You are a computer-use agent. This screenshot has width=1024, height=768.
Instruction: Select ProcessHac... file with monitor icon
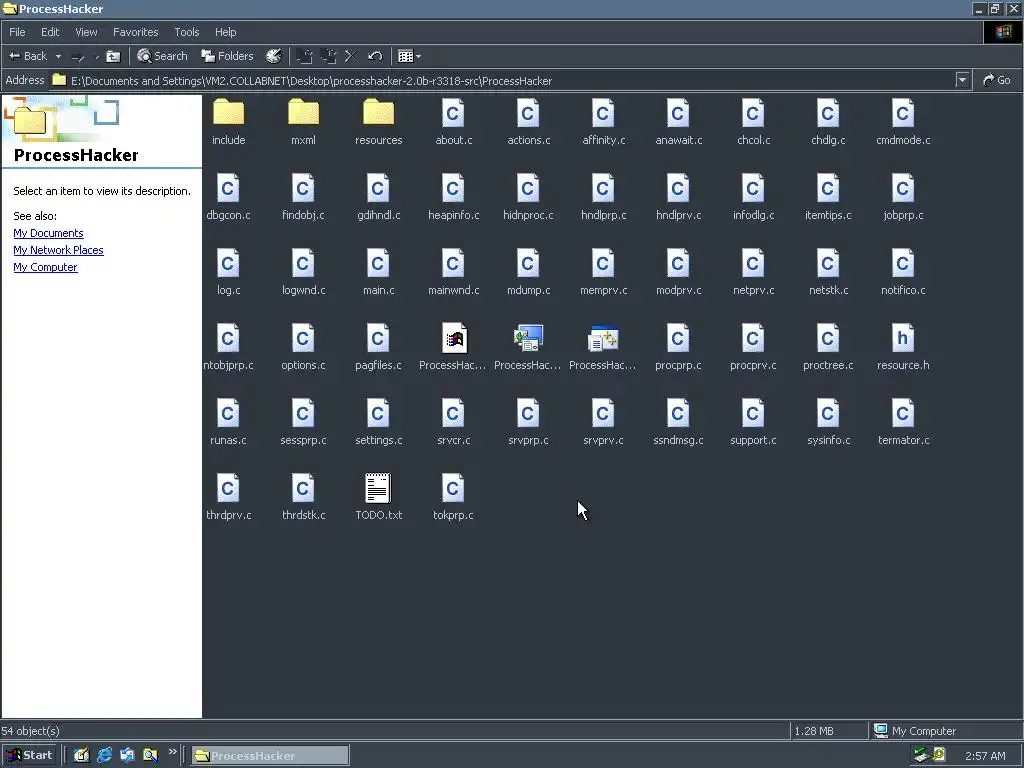528,338
